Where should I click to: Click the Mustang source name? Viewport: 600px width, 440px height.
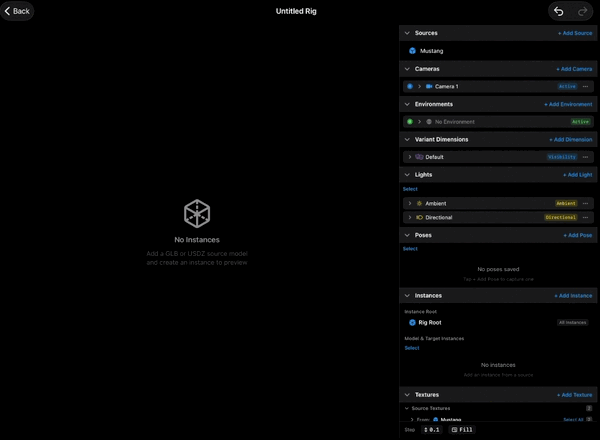coord(431,51)
